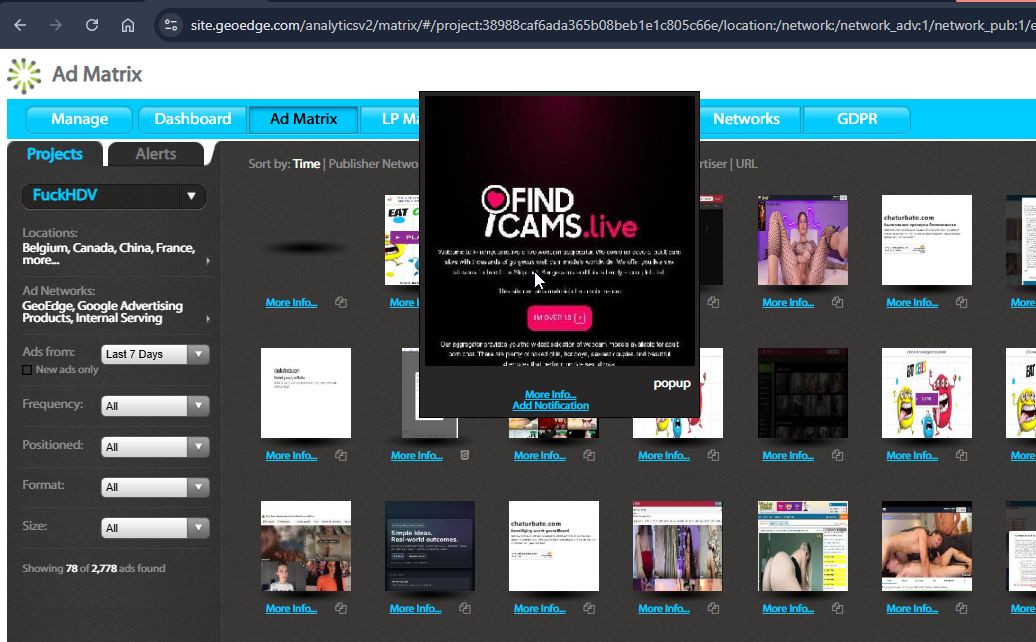This screenshot has height=642, width=1036.
Task: Copy icon under fourth thumbnail in middle row
Action: click(x=713, y=456)
